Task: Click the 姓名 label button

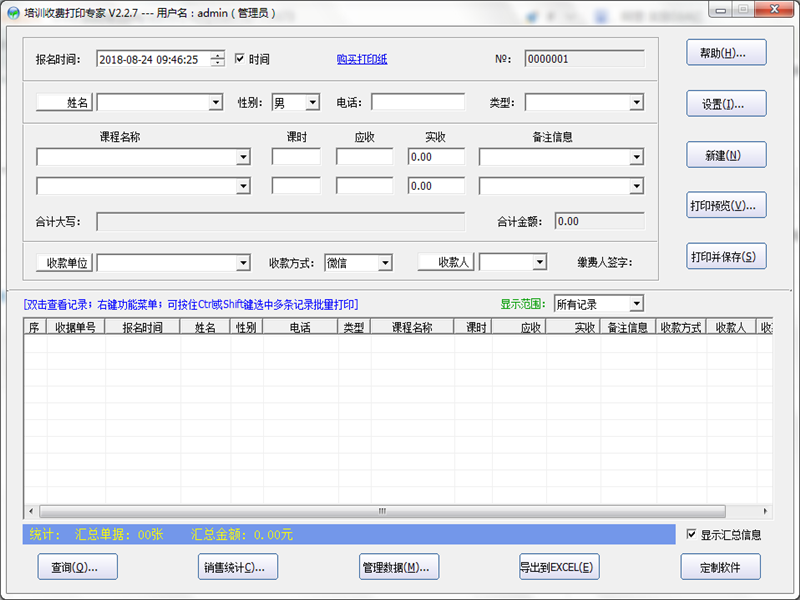Action: [x=64, y=103]
